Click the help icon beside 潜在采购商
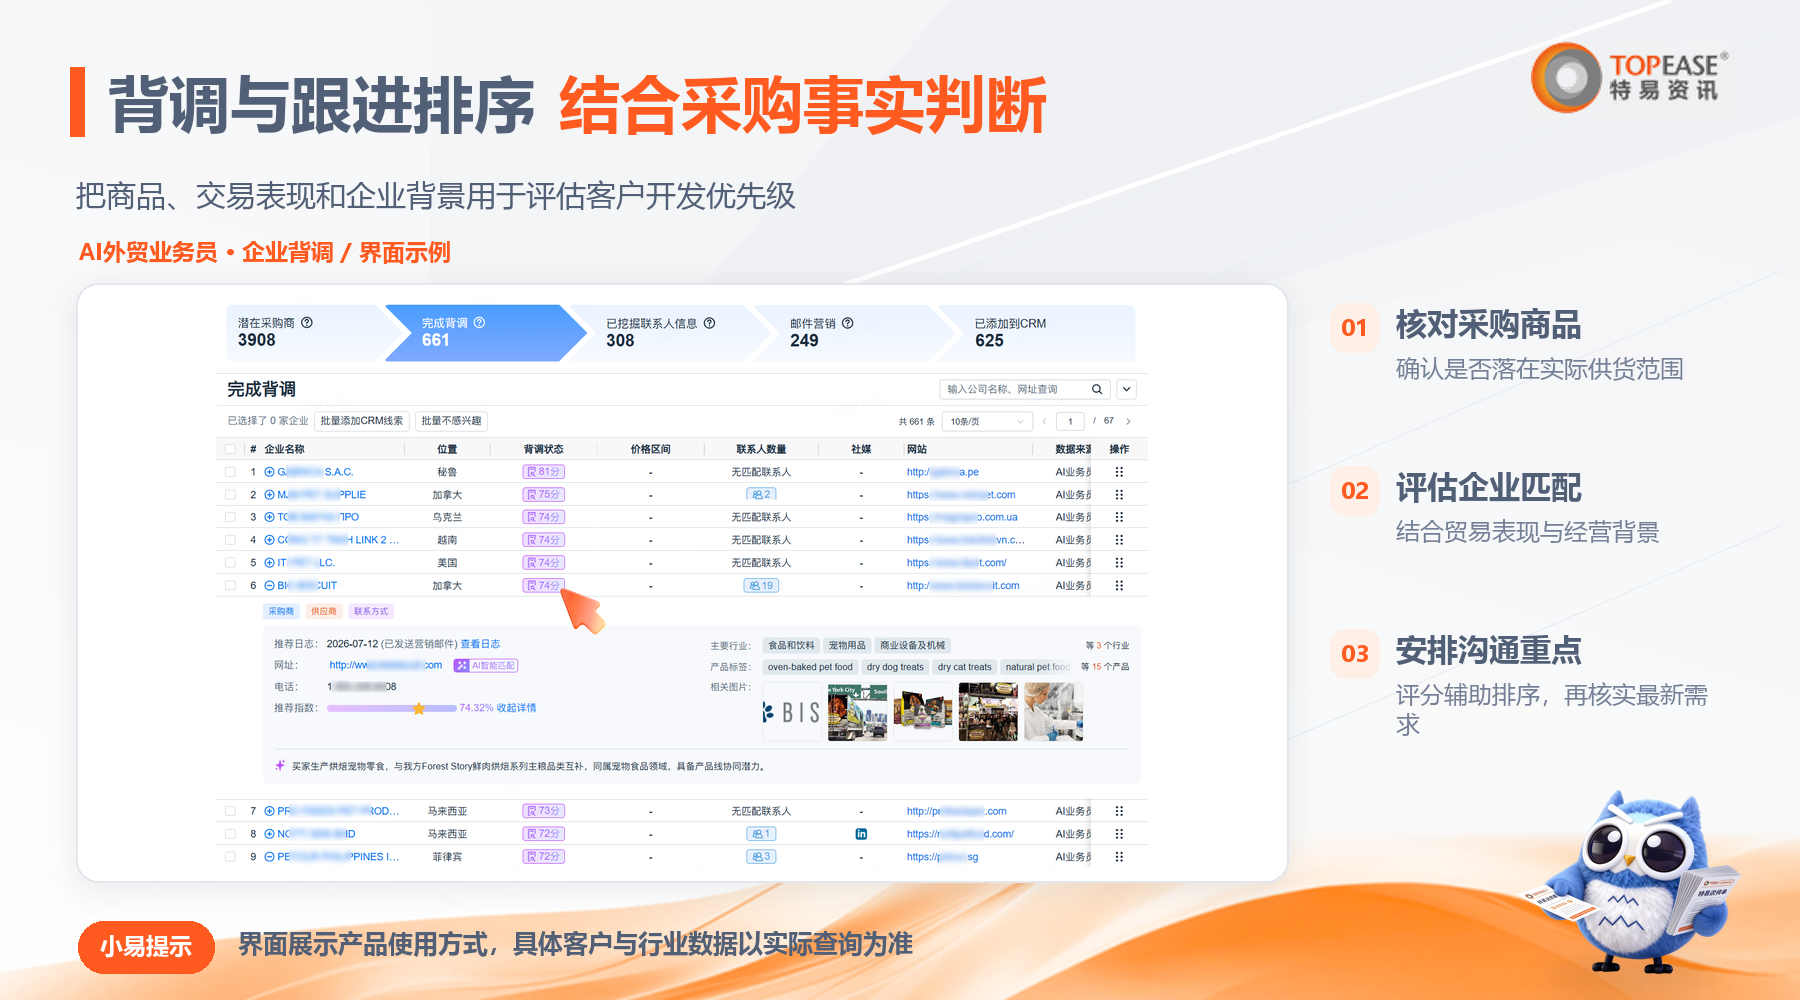Viewport: 1800px width, 1000px height. pyautogui.click(x=307, y=323)
